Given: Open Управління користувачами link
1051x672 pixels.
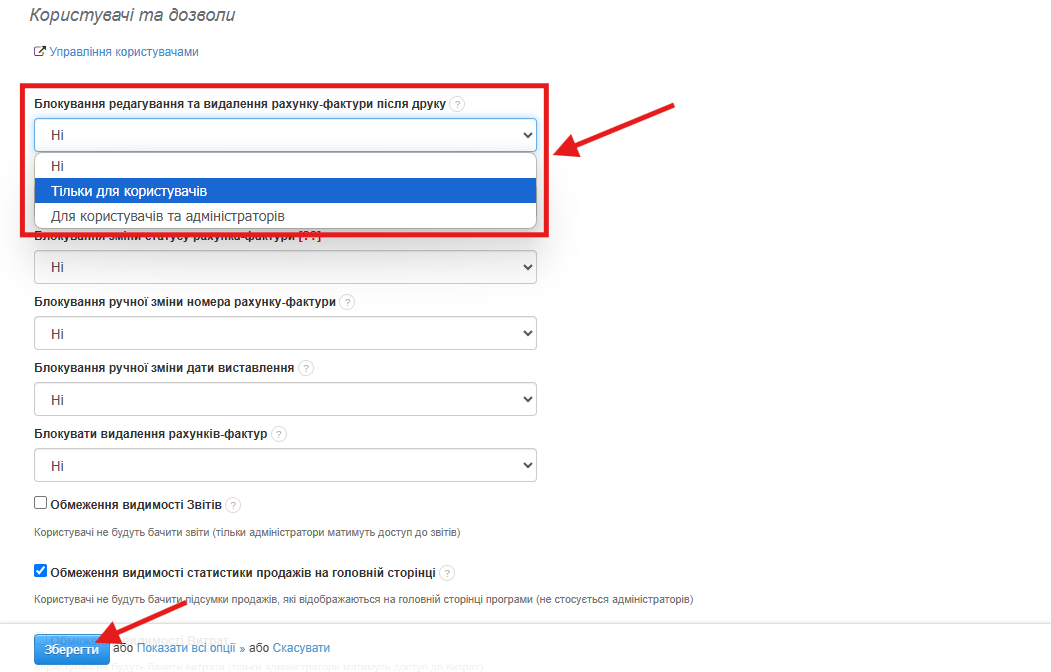Looking at the screenshot, I should click(x=124, y=52).
